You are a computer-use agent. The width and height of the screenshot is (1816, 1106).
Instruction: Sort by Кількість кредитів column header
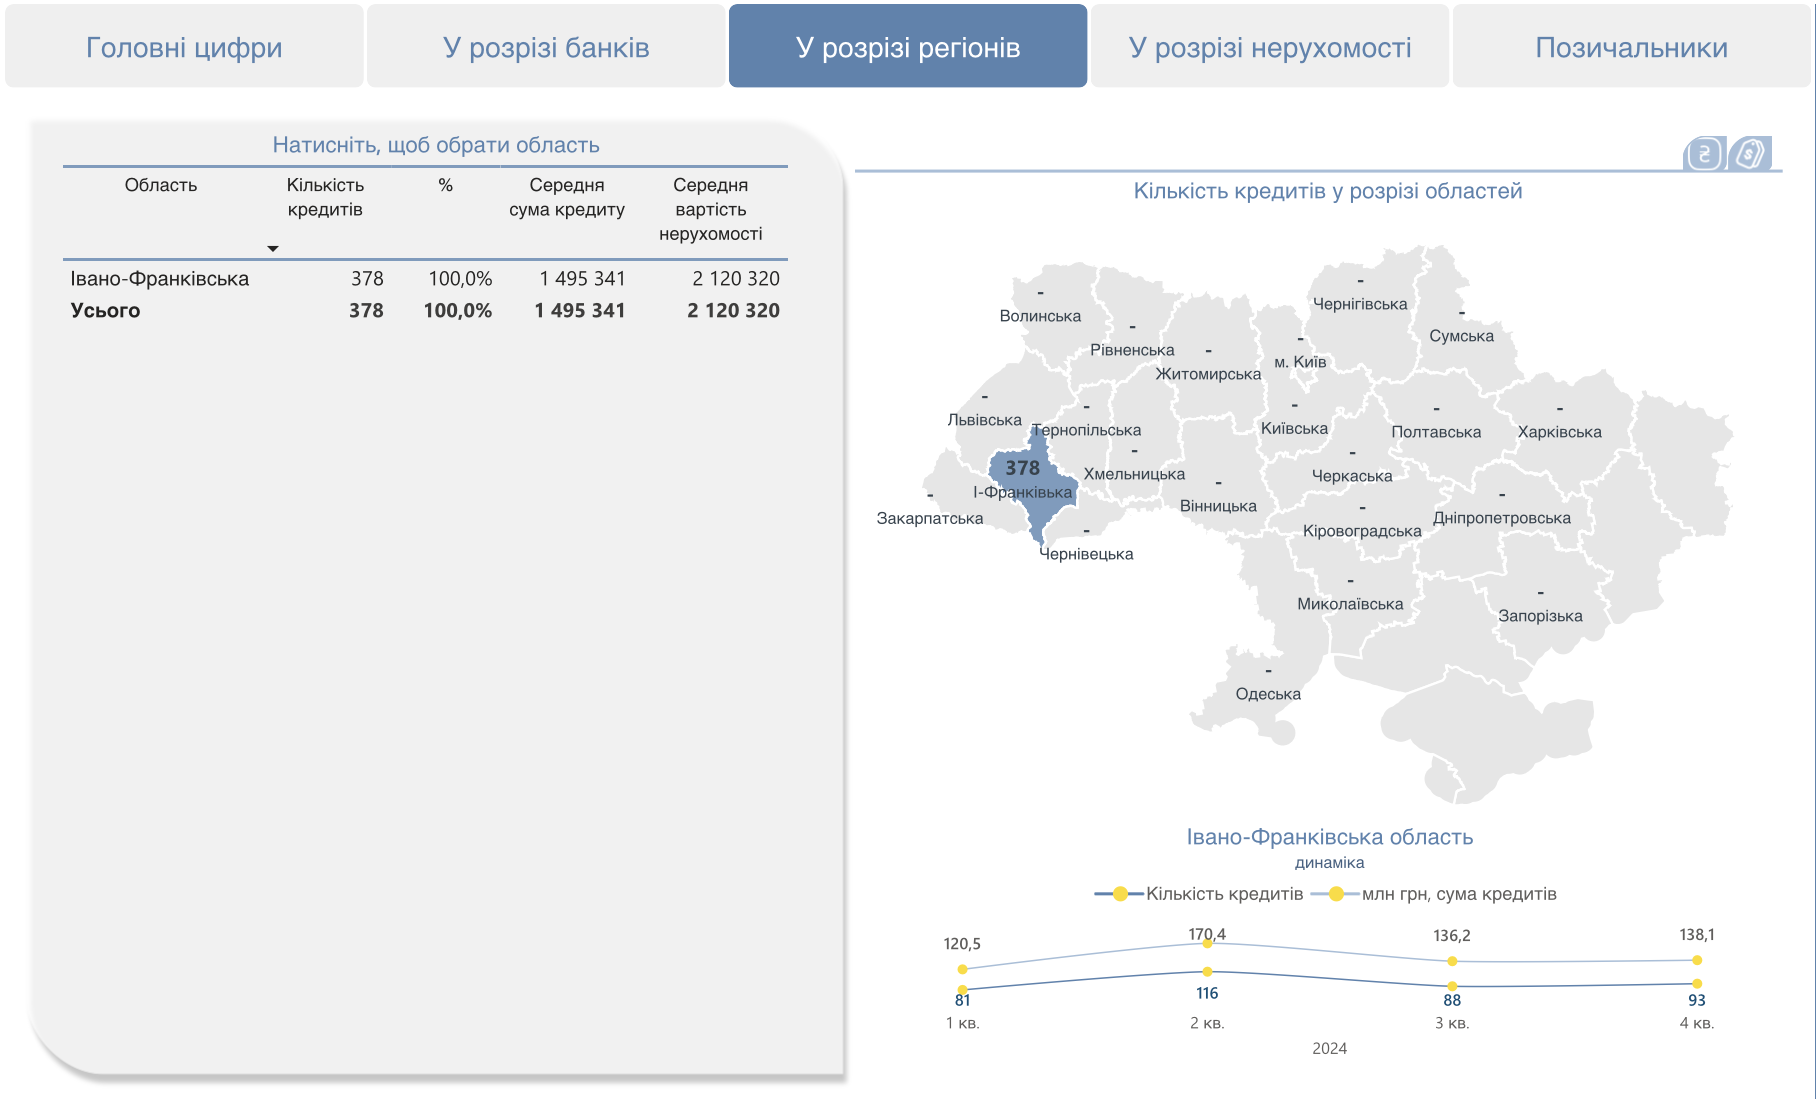coord(325,197)
